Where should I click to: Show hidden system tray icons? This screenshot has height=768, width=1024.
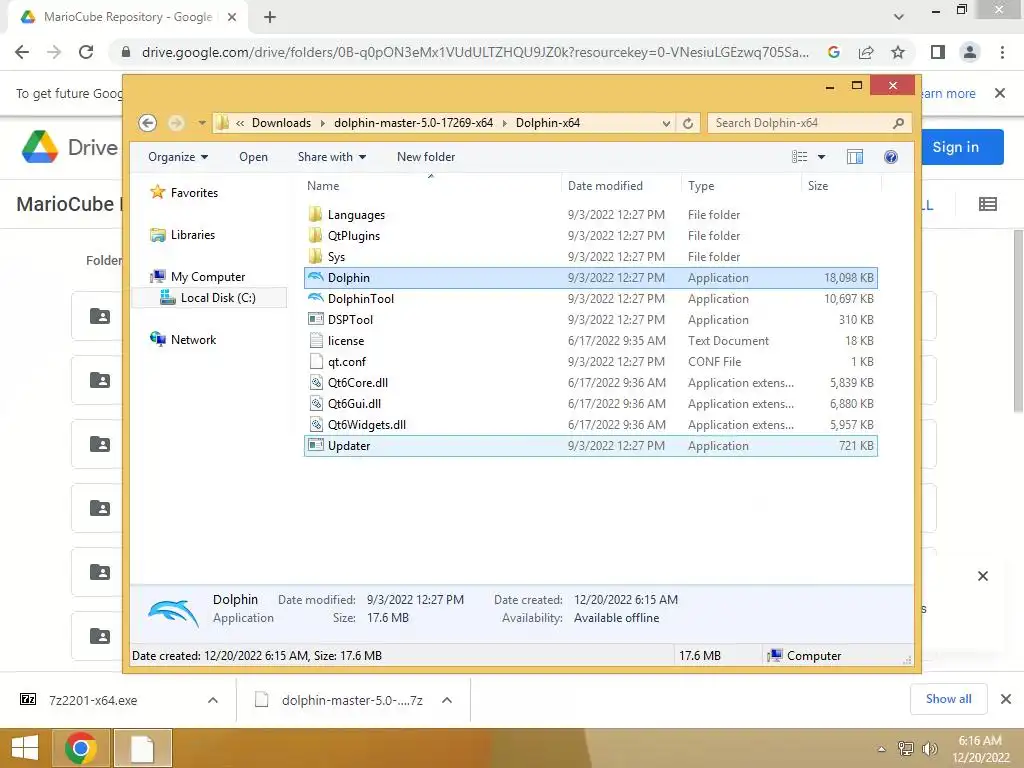(882, 749)
